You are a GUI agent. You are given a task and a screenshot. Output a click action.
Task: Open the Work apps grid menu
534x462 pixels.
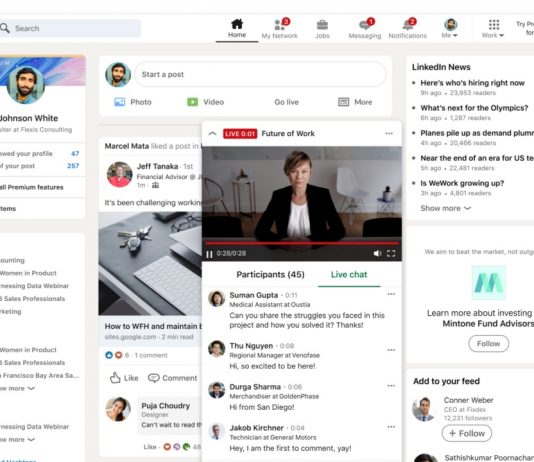click(493, 29)
